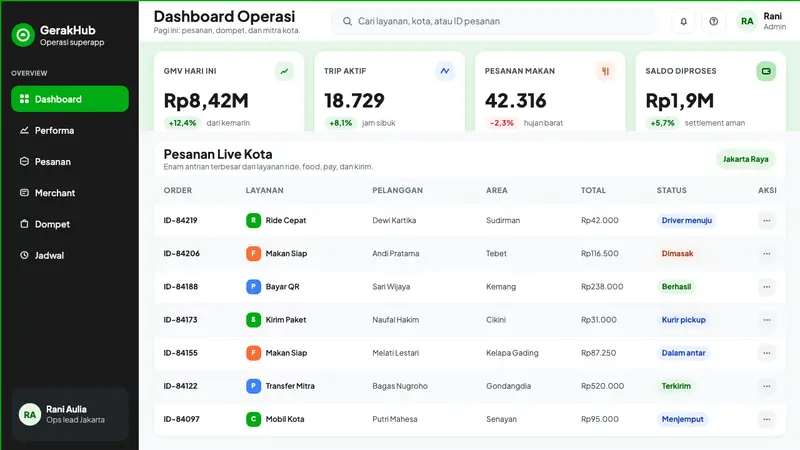Go to Dashboard in sidebar
Image resolution: width=800 pixels, height=450 pixels.
pos(70,99)
